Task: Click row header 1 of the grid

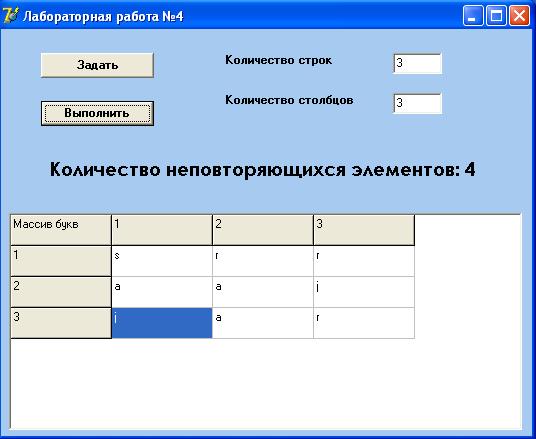Action: tap(61, 261)
